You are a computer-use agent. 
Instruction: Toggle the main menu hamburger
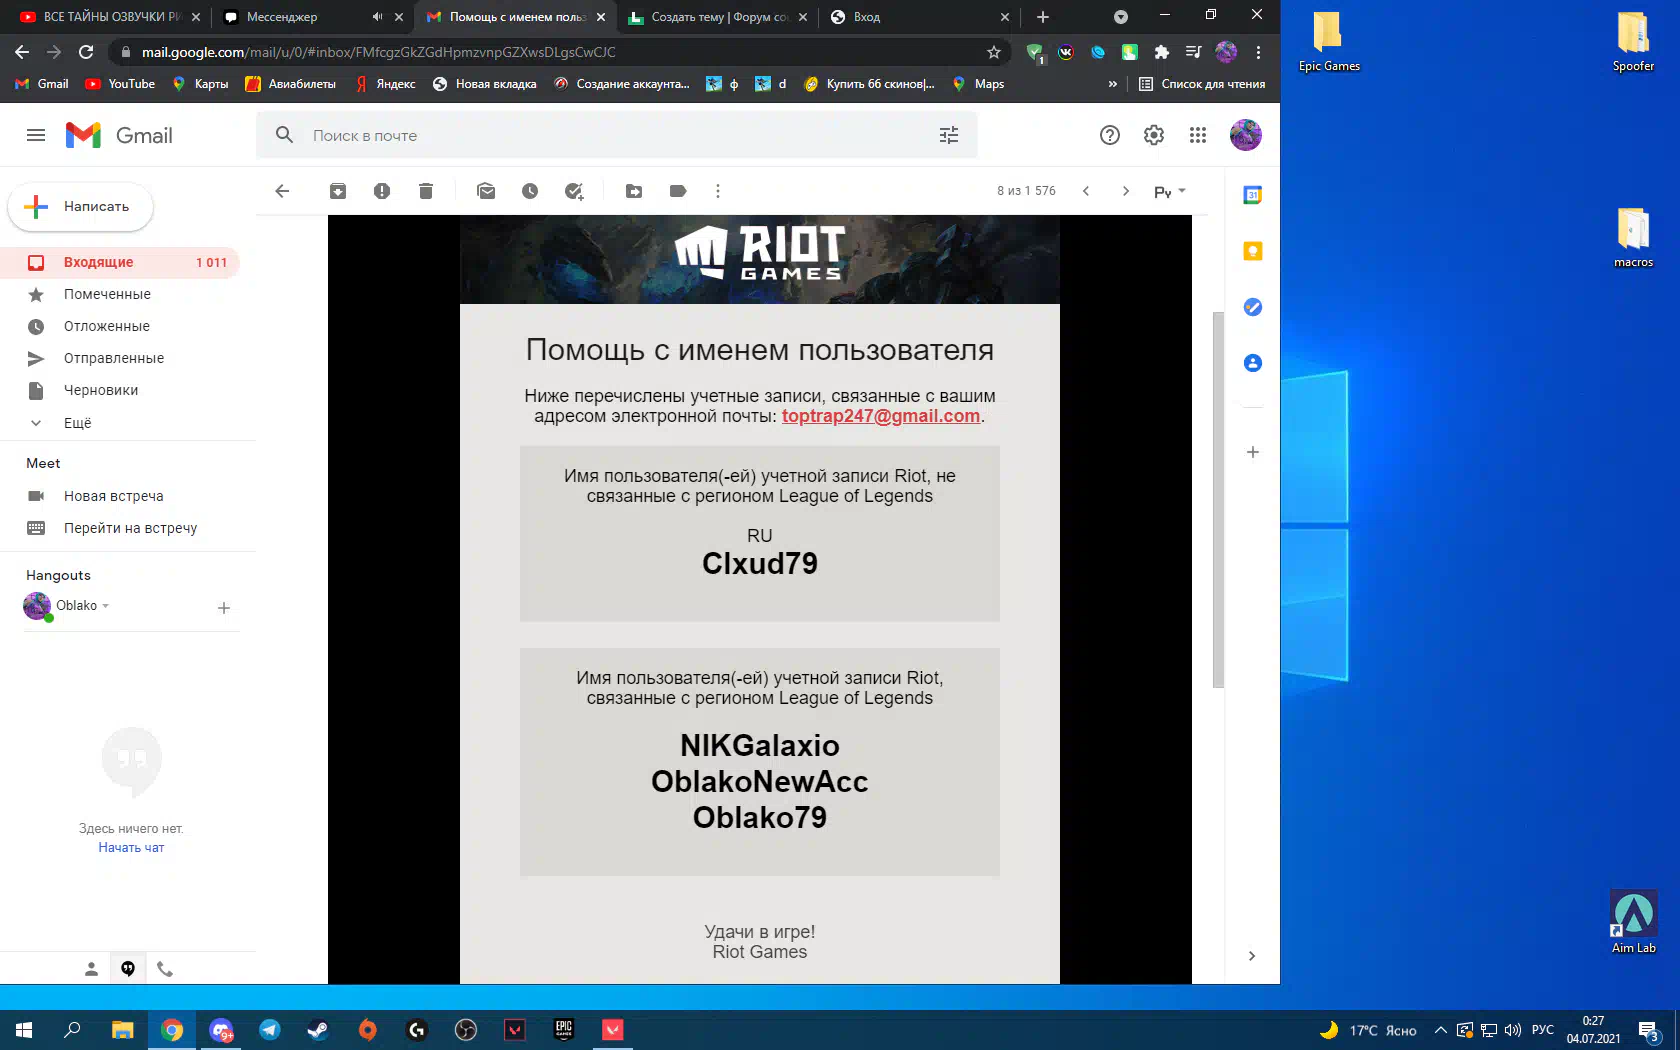[36, 135]
